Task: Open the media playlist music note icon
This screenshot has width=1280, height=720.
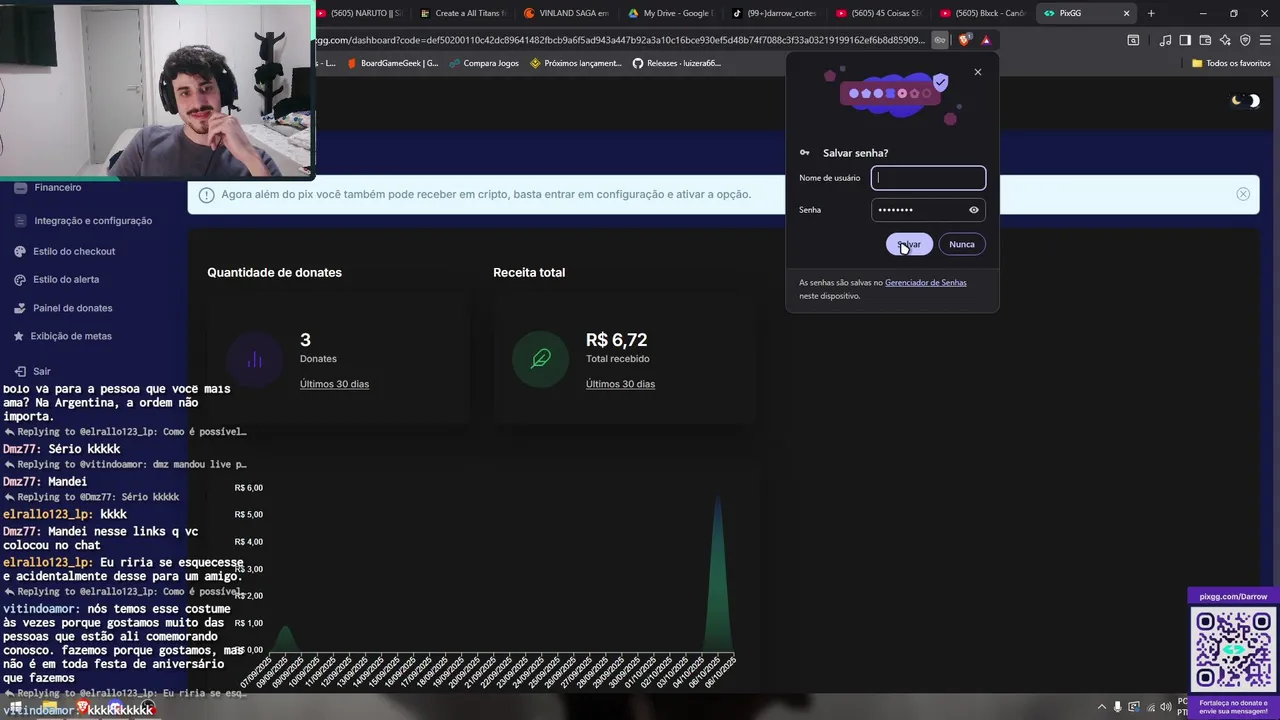Action: [1165, 40]
